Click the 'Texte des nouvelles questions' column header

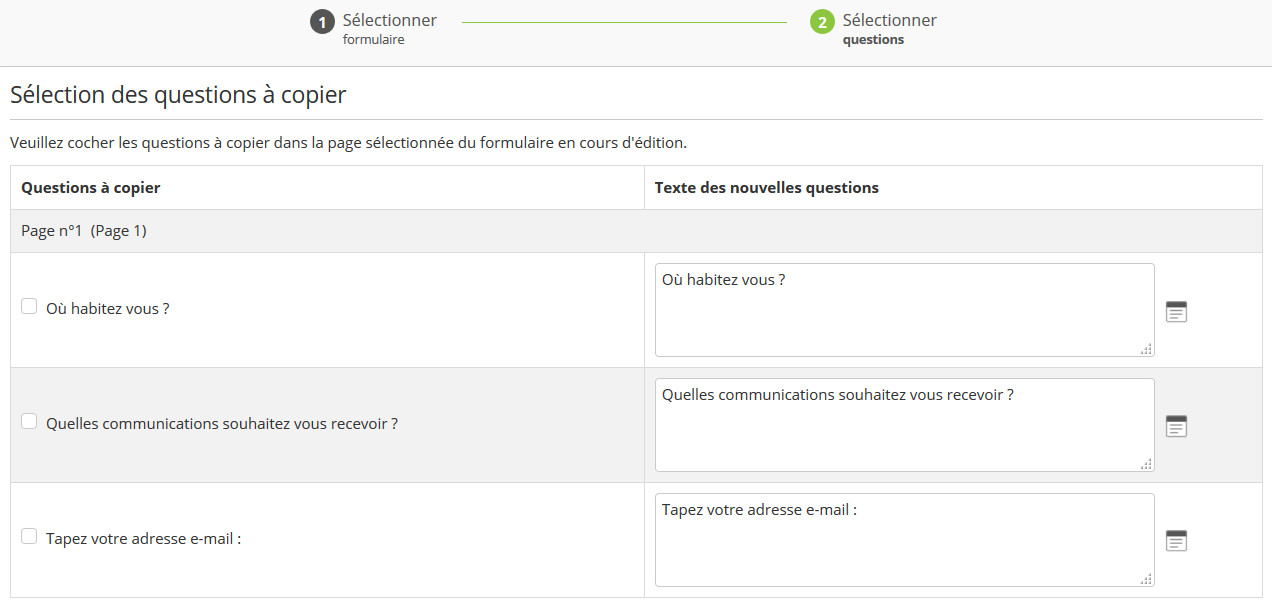pyautogui.click(x=766, y=188)
